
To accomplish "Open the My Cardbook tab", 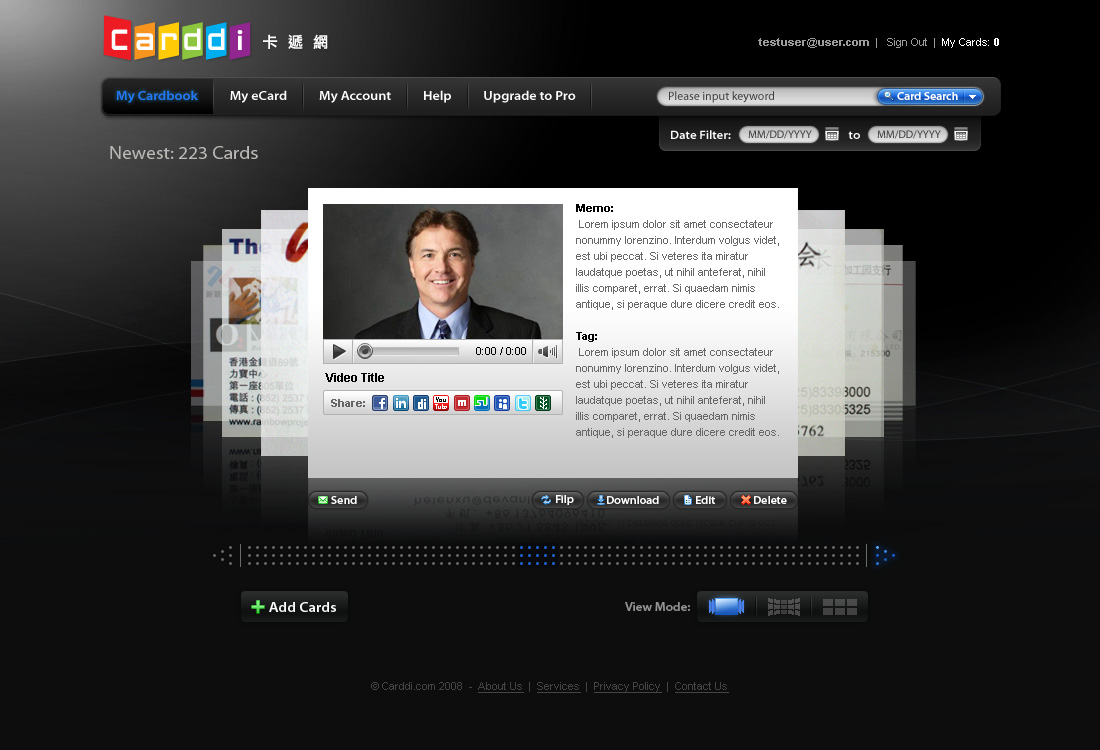I will pyautogui.click(x=157, y=96).
